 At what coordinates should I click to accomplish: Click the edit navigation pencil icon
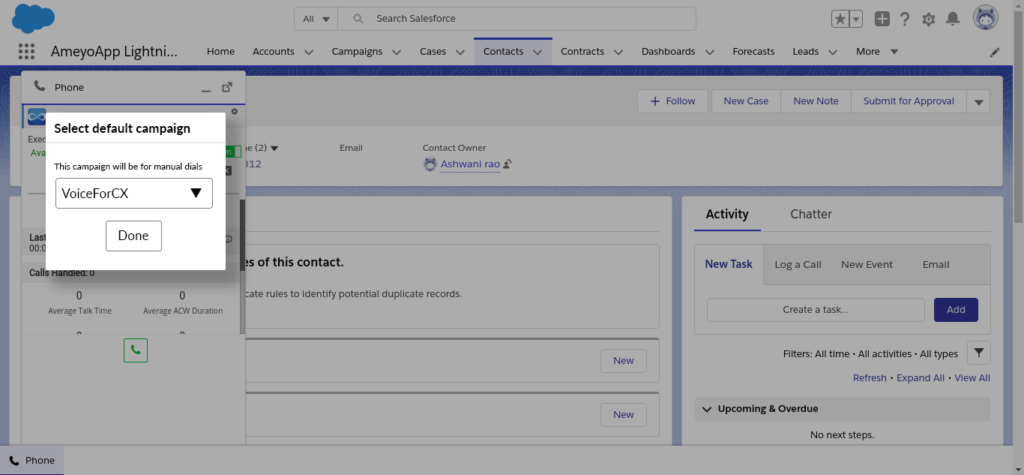click(x=995, y=52)
